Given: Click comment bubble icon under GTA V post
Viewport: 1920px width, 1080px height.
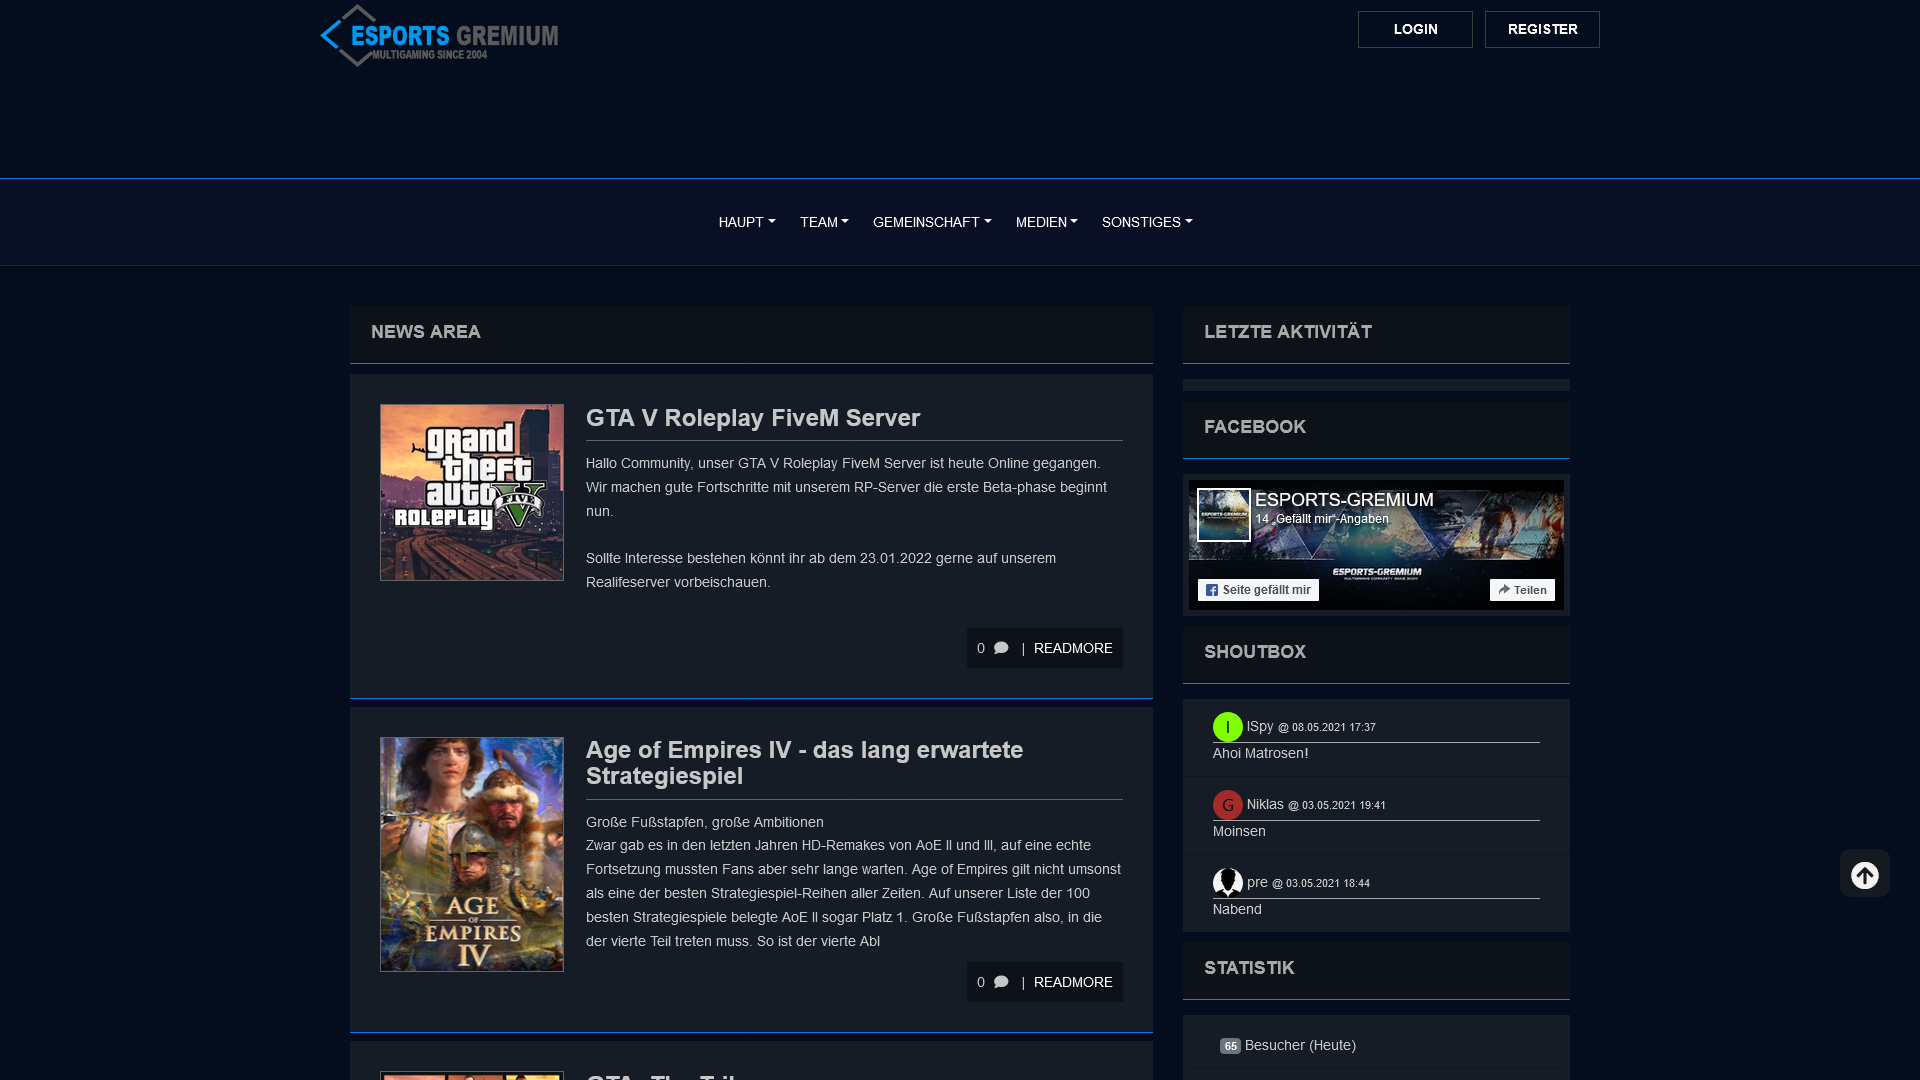Looking at the screenshot, I should click(1001, 648).
